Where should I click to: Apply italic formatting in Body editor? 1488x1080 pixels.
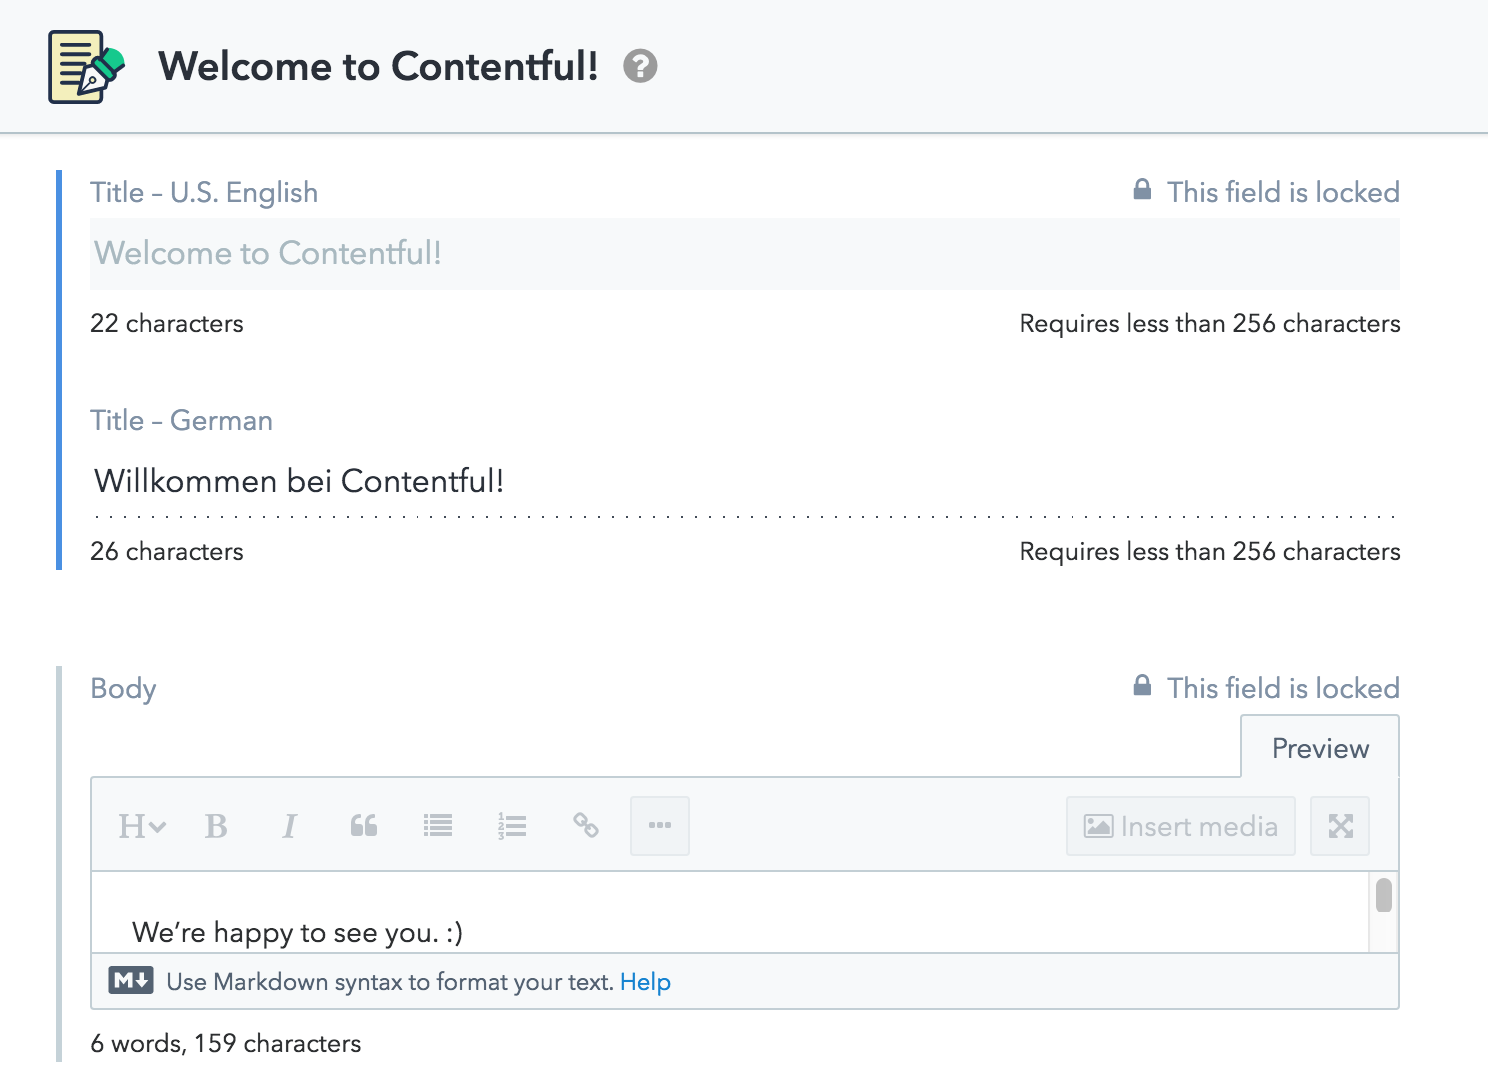[x=289, y=826]
